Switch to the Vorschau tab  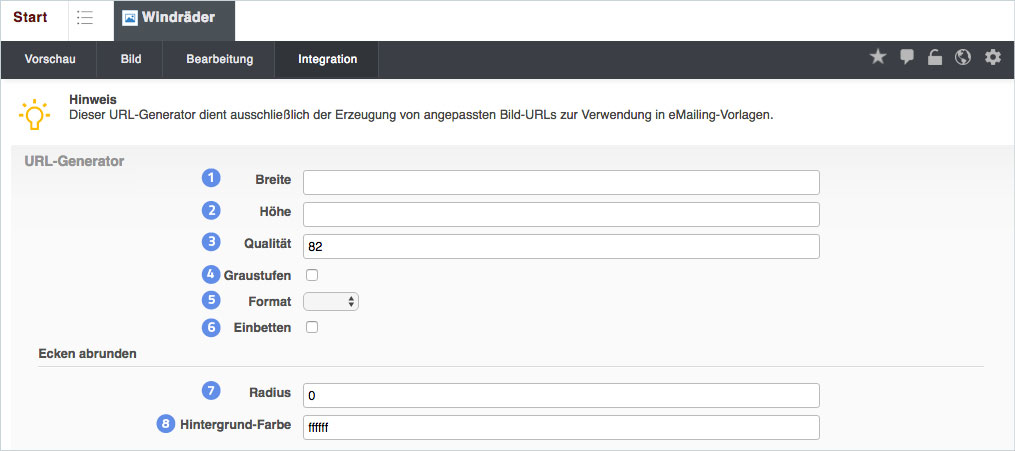(x=50, y=59)
